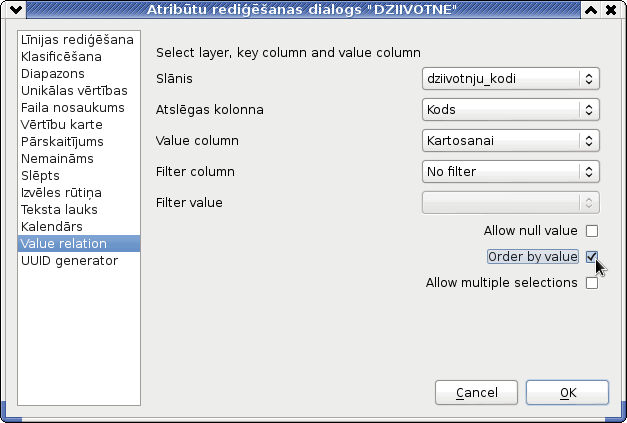This screenshot has width=627, height=423.
Task: Open the window menu arrow in title bar
Action: 16,9
